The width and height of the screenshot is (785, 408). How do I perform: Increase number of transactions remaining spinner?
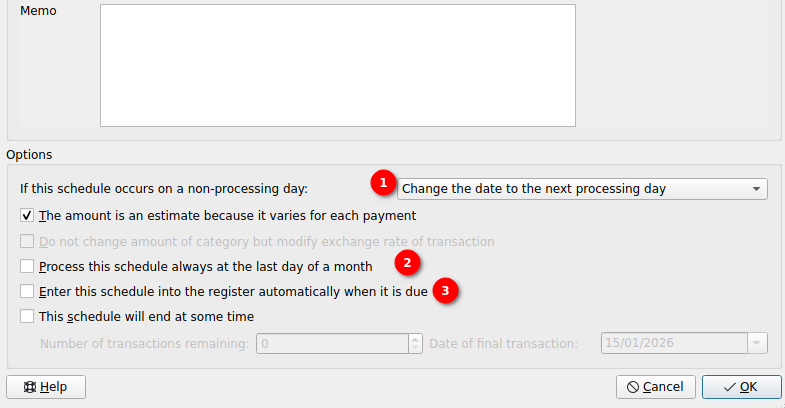coord(415,338)
